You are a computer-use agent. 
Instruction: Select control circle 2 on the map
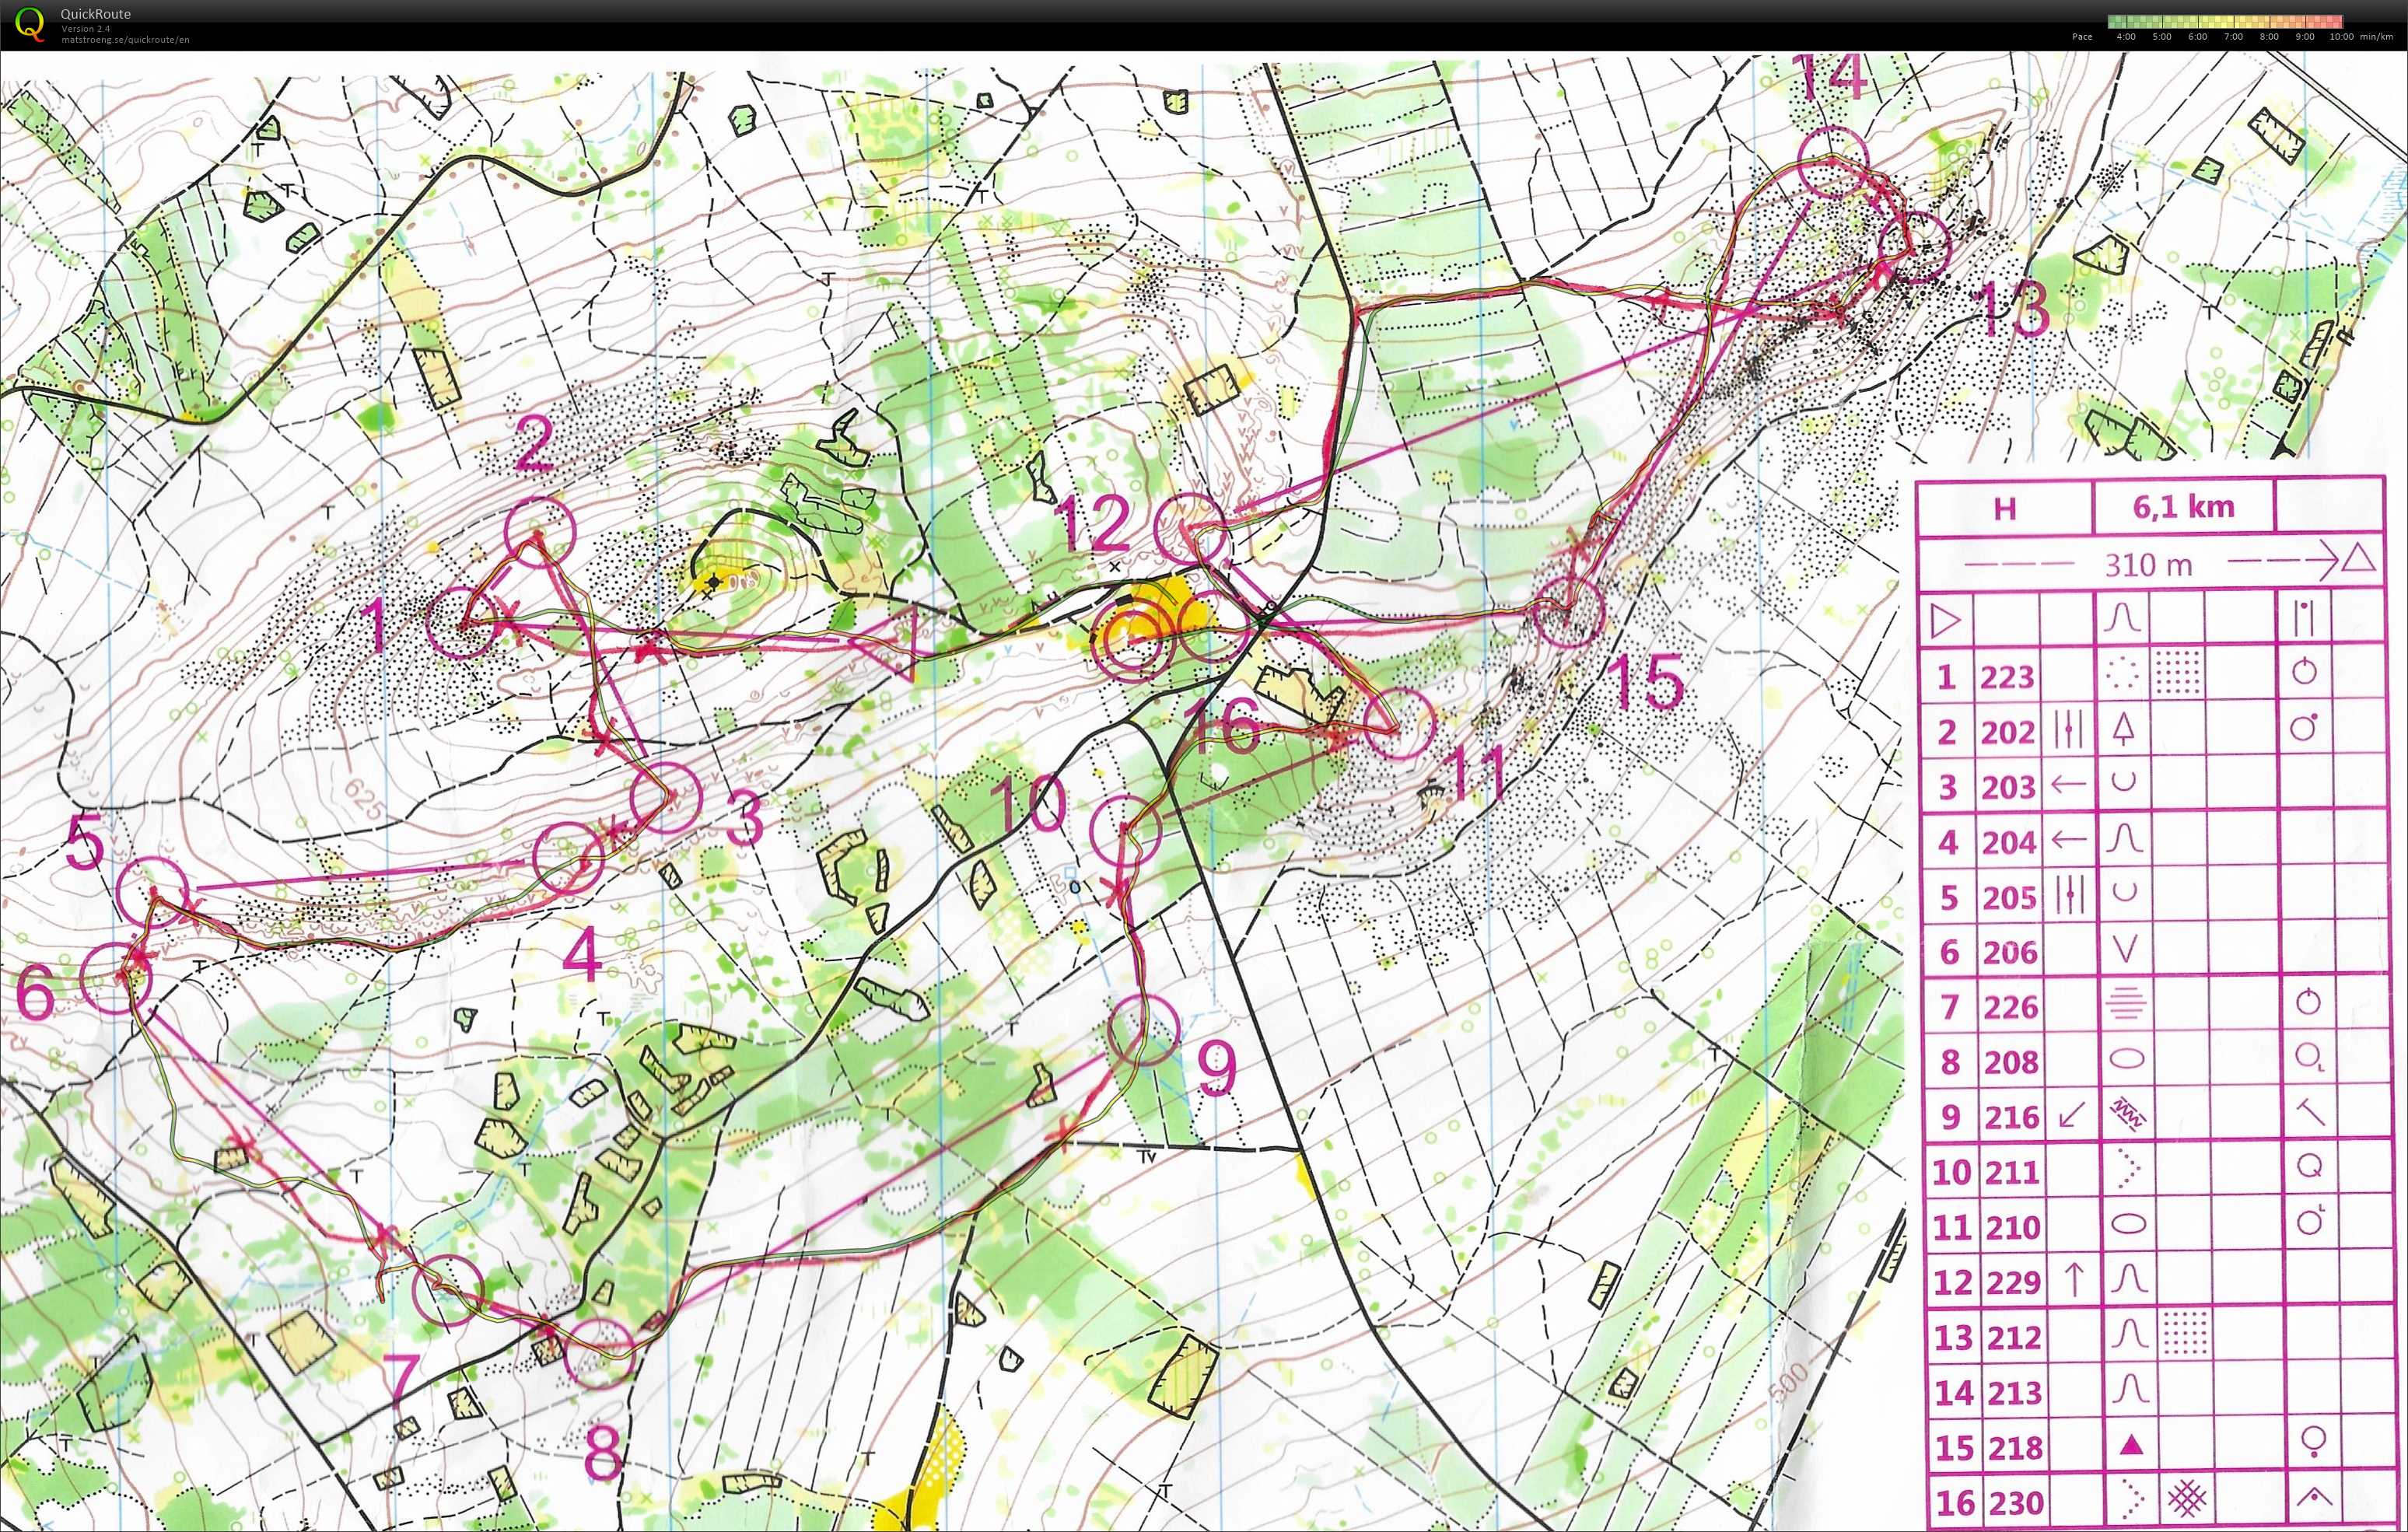[x=541, y=531]
